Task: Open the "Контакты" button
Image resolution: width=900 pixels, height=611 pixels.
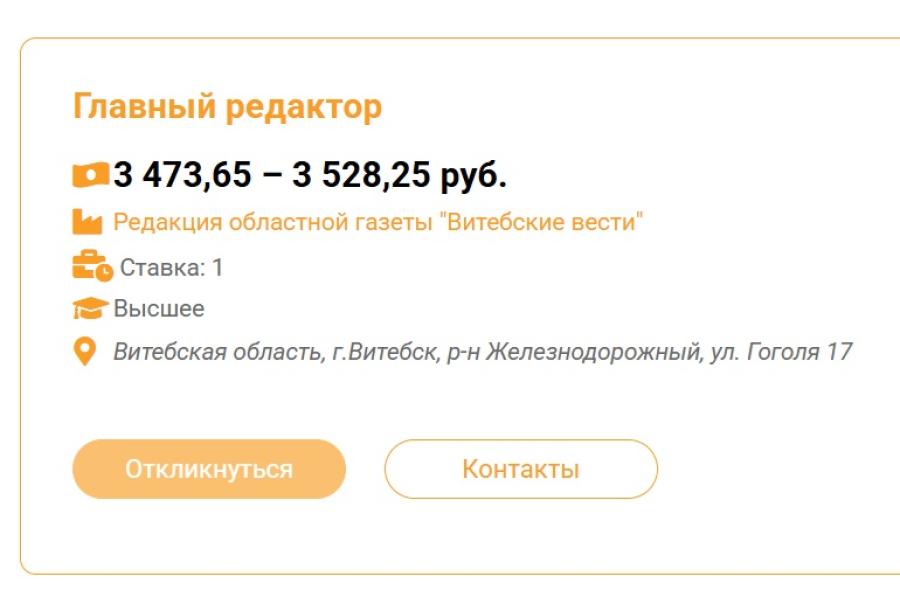Action: coord(520,469)
